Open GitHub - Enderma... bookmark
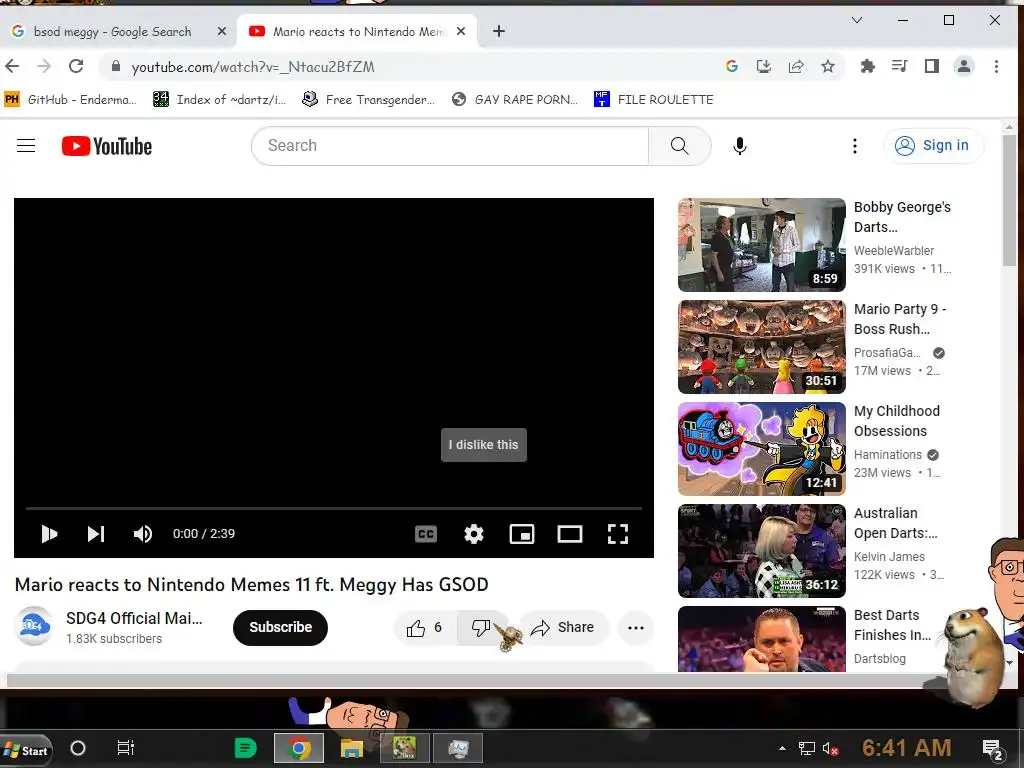The width and height of the screenshot is (1024, 768). pyautogui.click(x=71, y=99)
